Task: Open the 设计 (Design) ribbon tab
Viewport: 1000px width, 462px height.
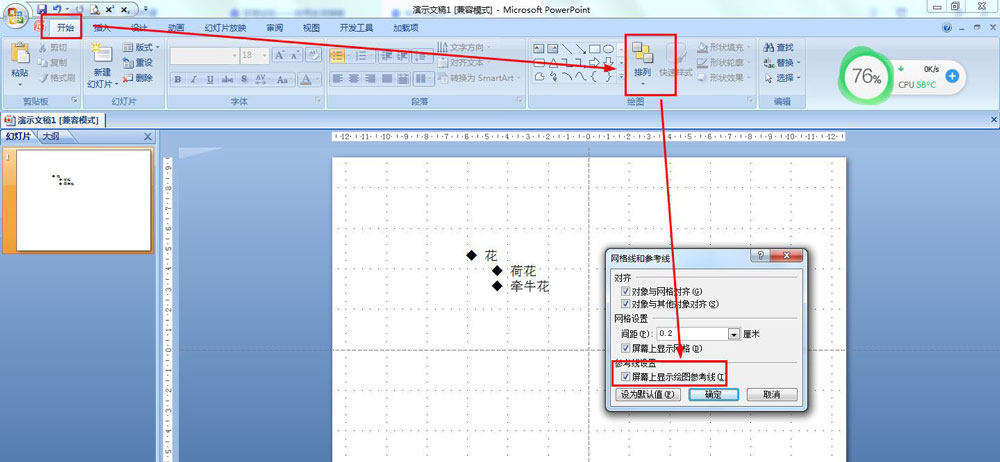Action: click(139, 28)
